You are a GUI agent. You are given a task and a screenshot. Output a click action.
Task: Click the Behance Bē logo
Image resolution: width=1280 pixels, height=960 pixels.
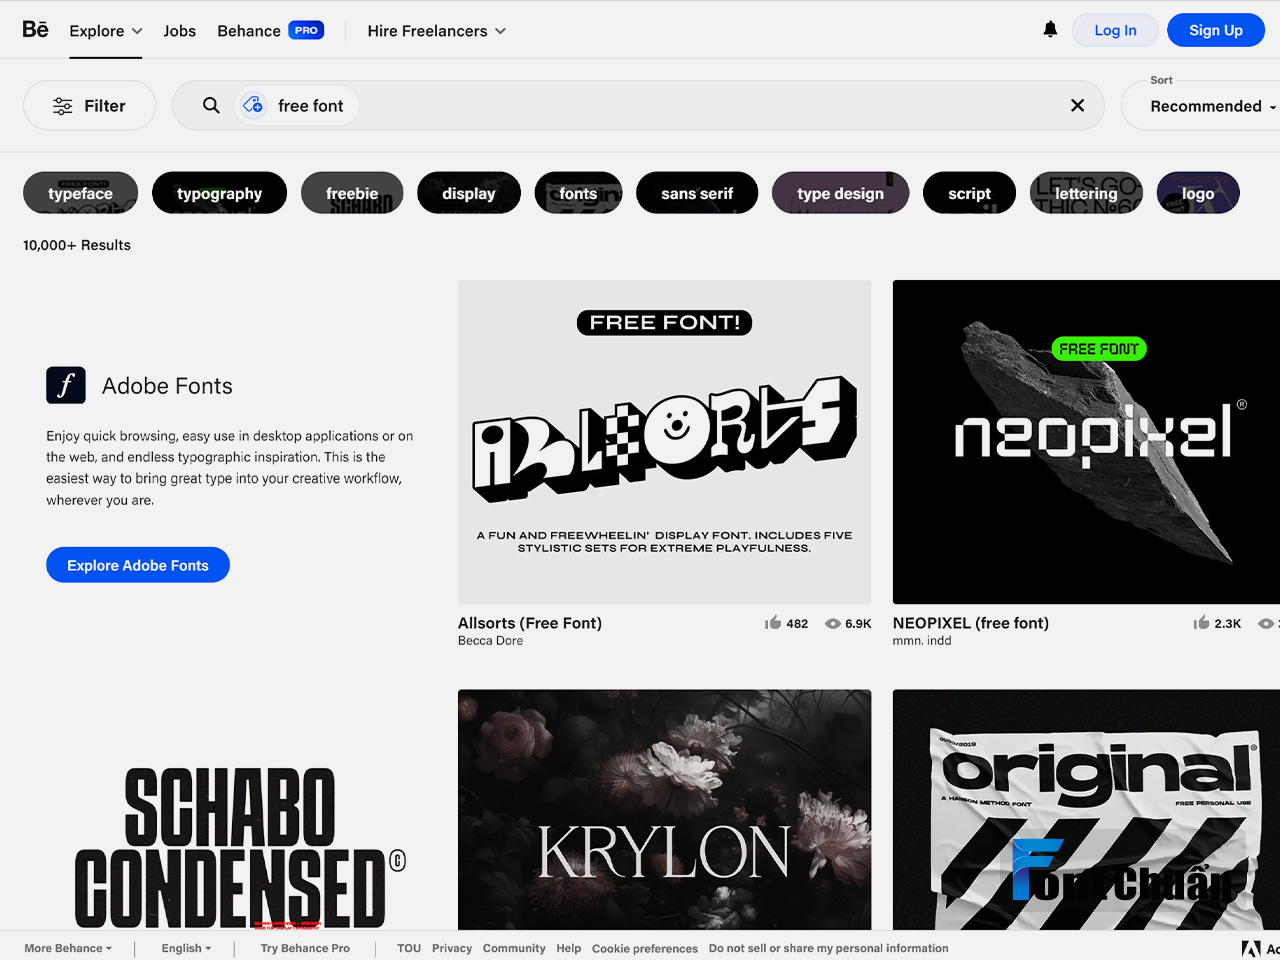[35, 29]
